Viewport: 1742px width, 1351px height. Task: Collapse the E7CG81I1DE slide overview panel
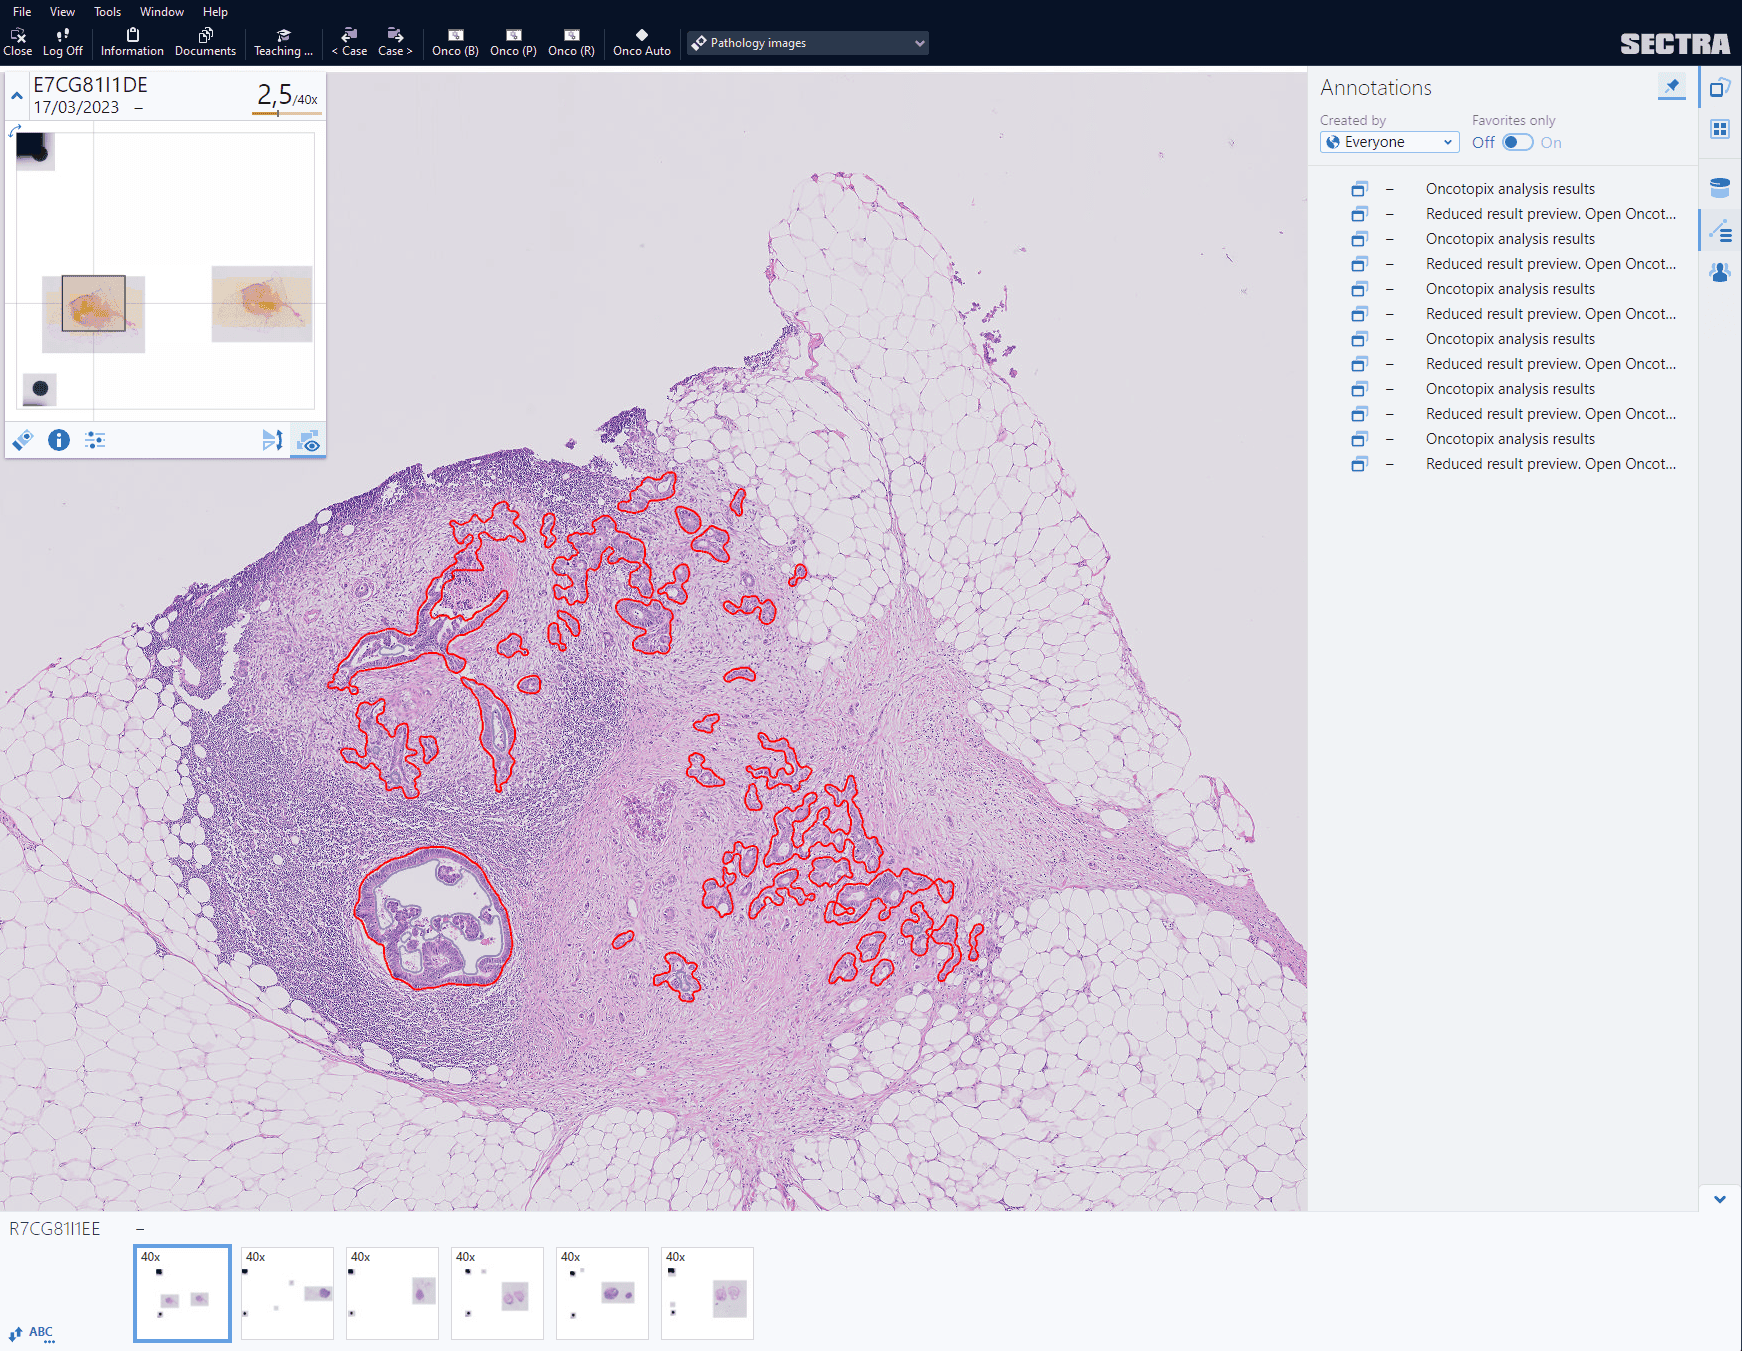coord(16,95)
